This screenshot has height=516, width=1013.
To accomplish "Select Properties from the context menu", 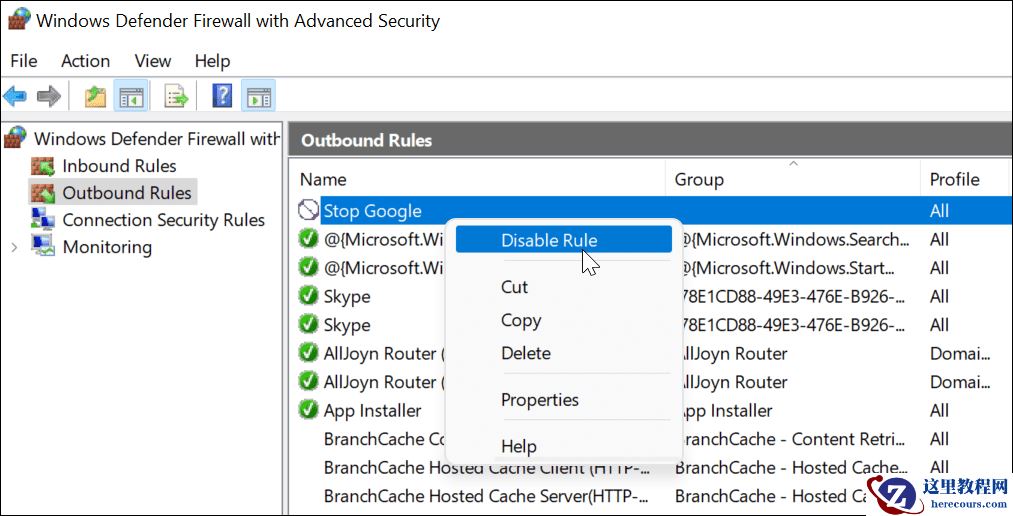I will 539,400.
